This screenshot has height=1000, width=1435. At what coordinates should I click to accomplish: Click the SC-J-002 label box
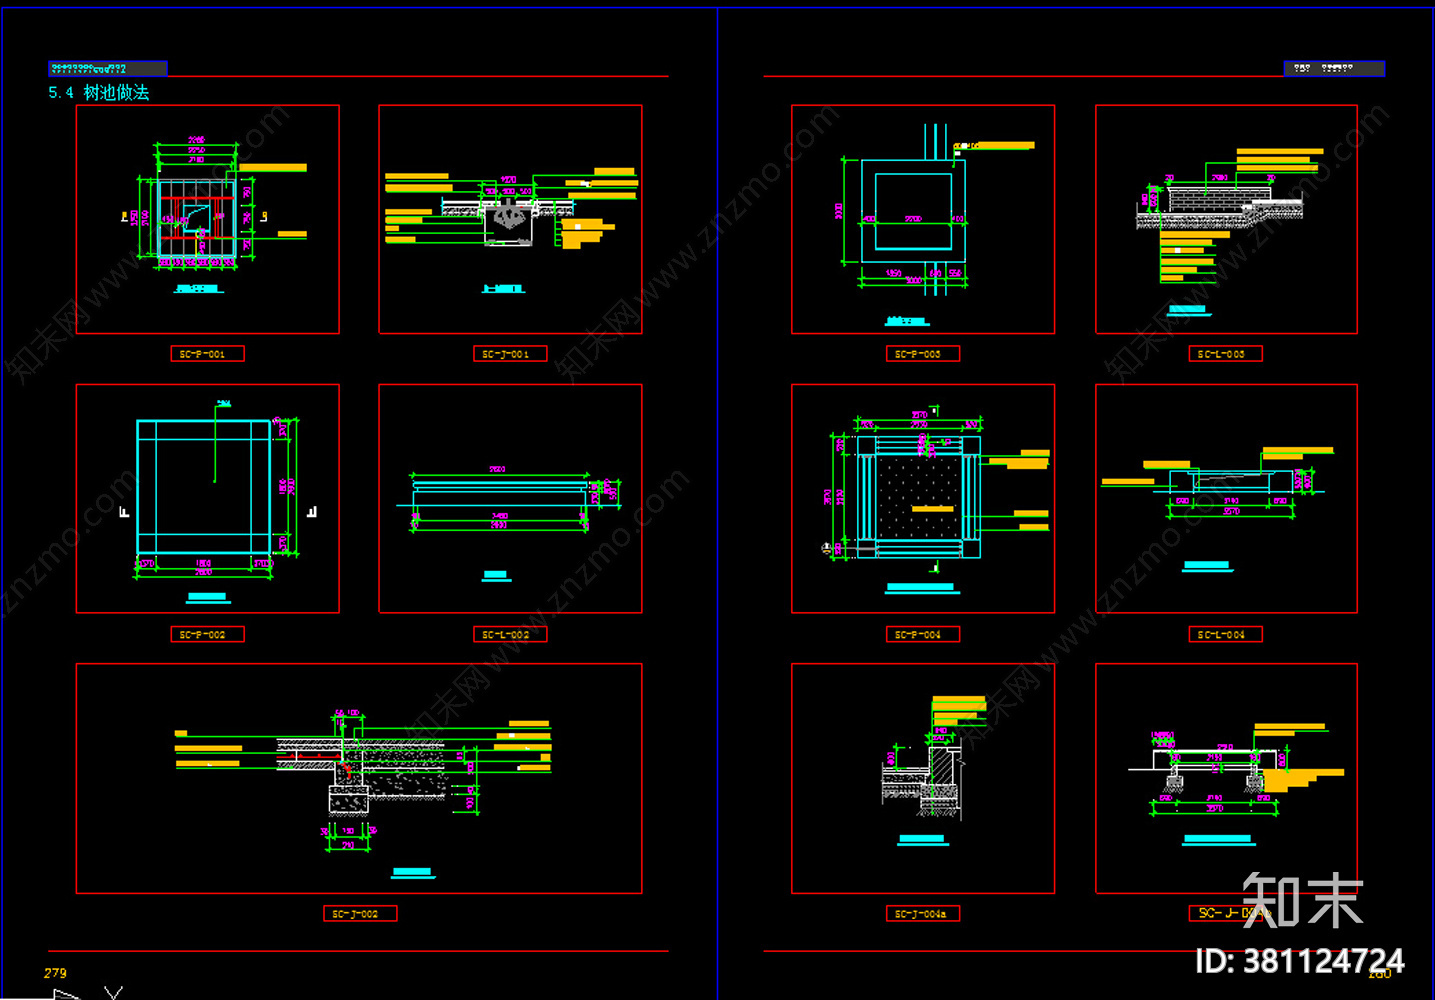coord(360,914)
